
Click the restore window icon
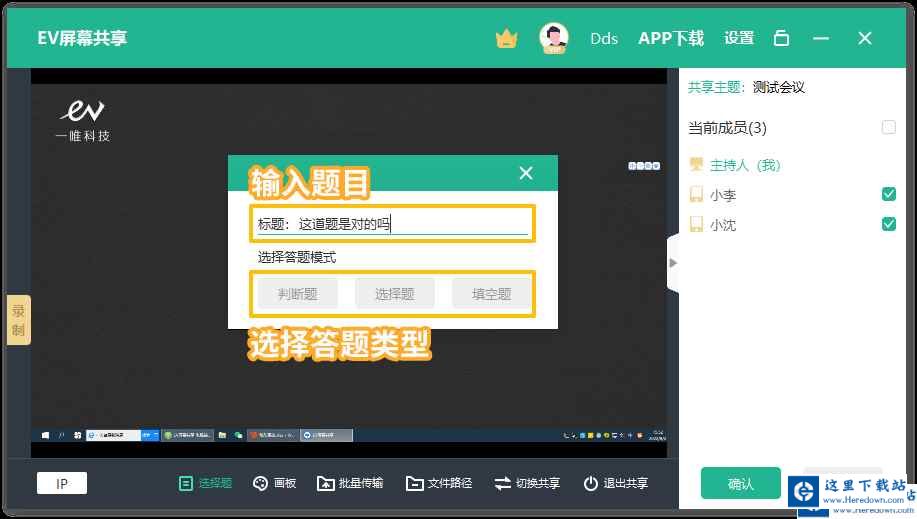[781, 39]
